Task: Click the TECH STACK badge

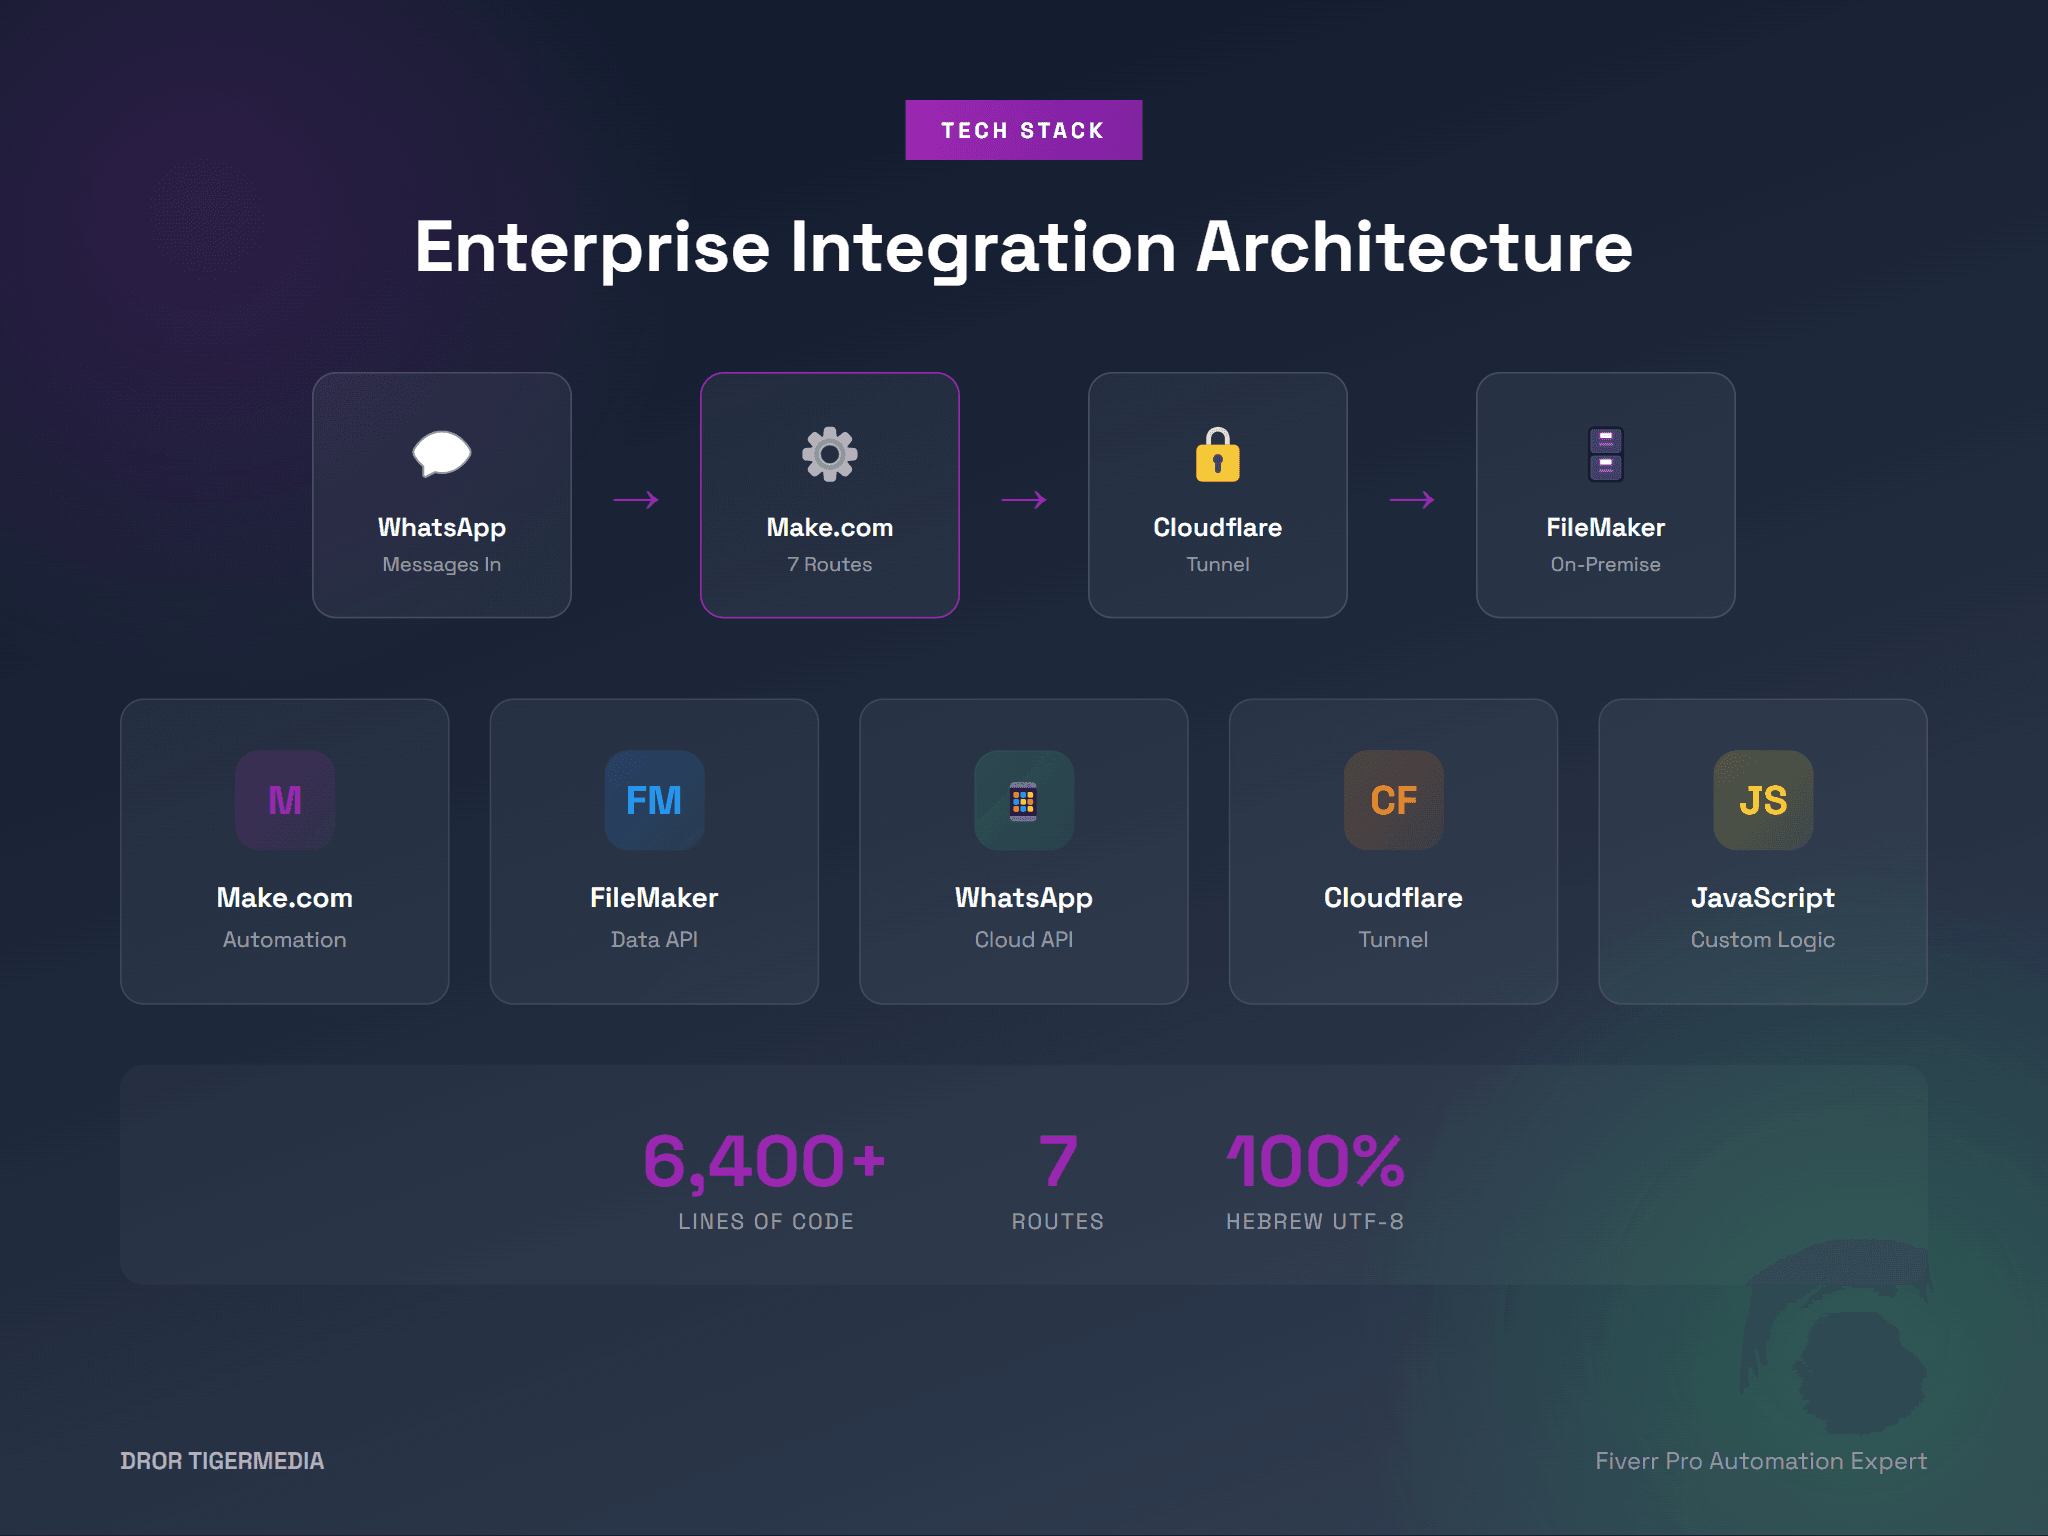Action: coord(1023,129)
